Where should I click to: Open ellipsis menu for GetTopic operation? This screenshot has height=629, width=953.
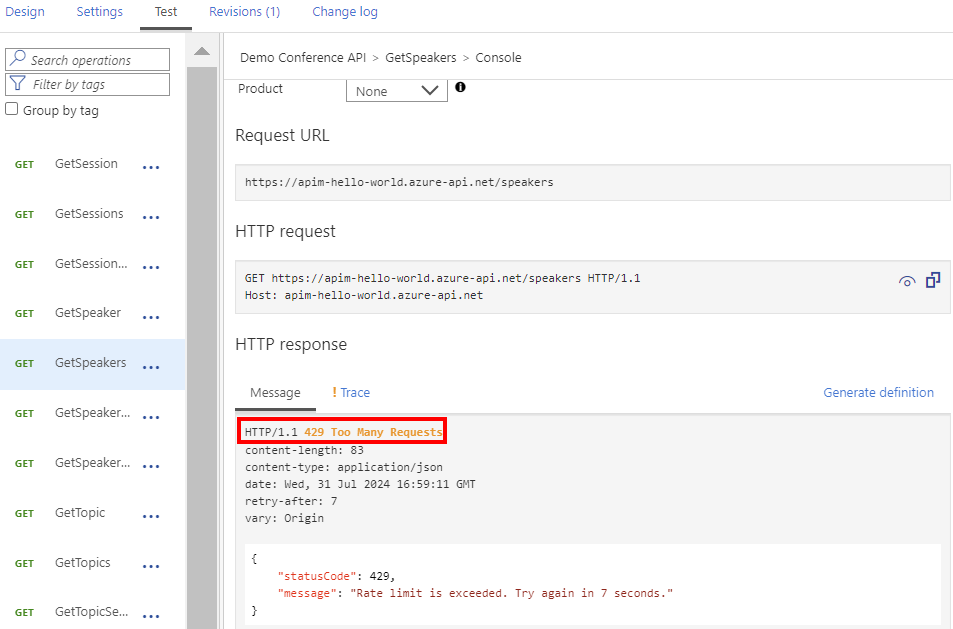(x=151, y=516)
